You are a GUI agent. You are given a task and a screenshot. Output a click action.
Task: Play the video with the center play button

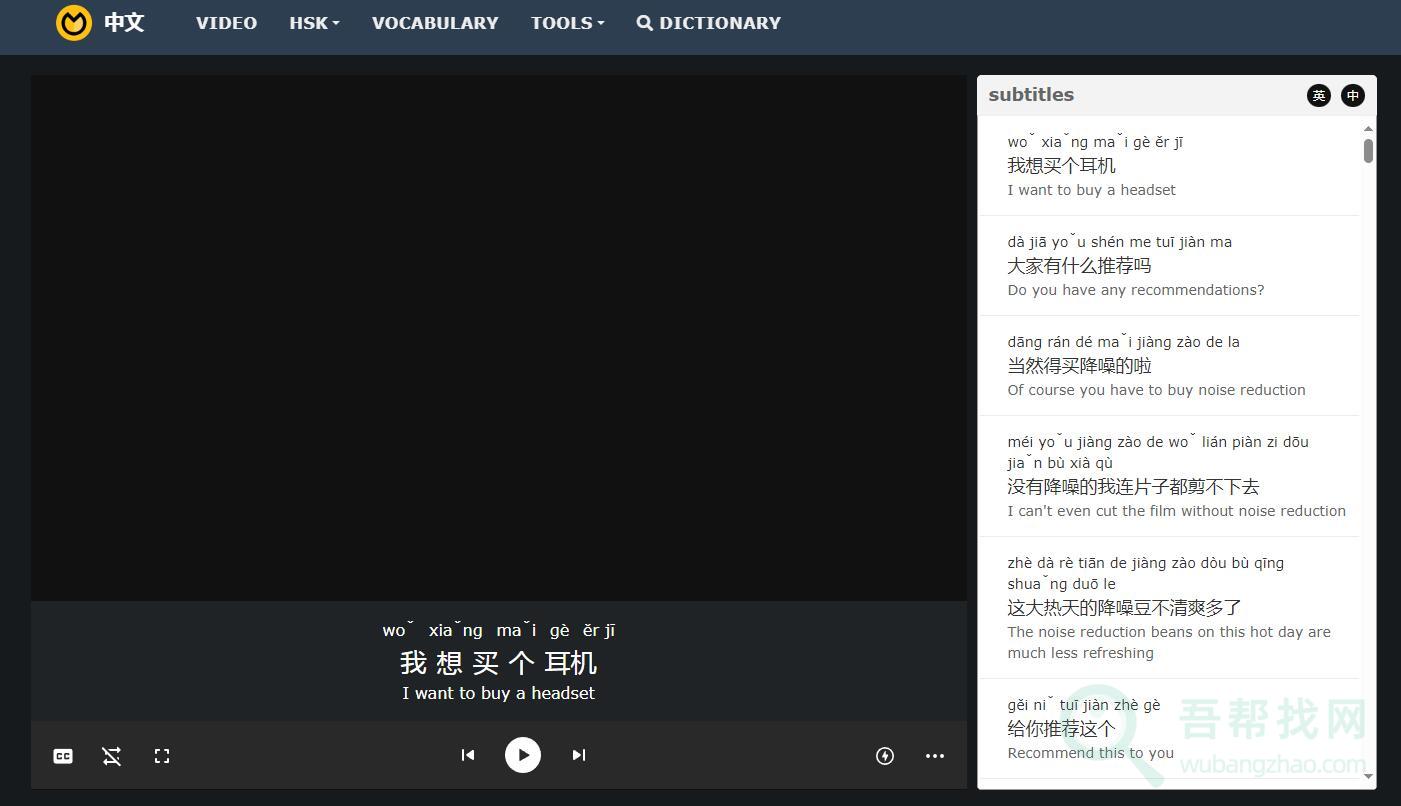522,755
